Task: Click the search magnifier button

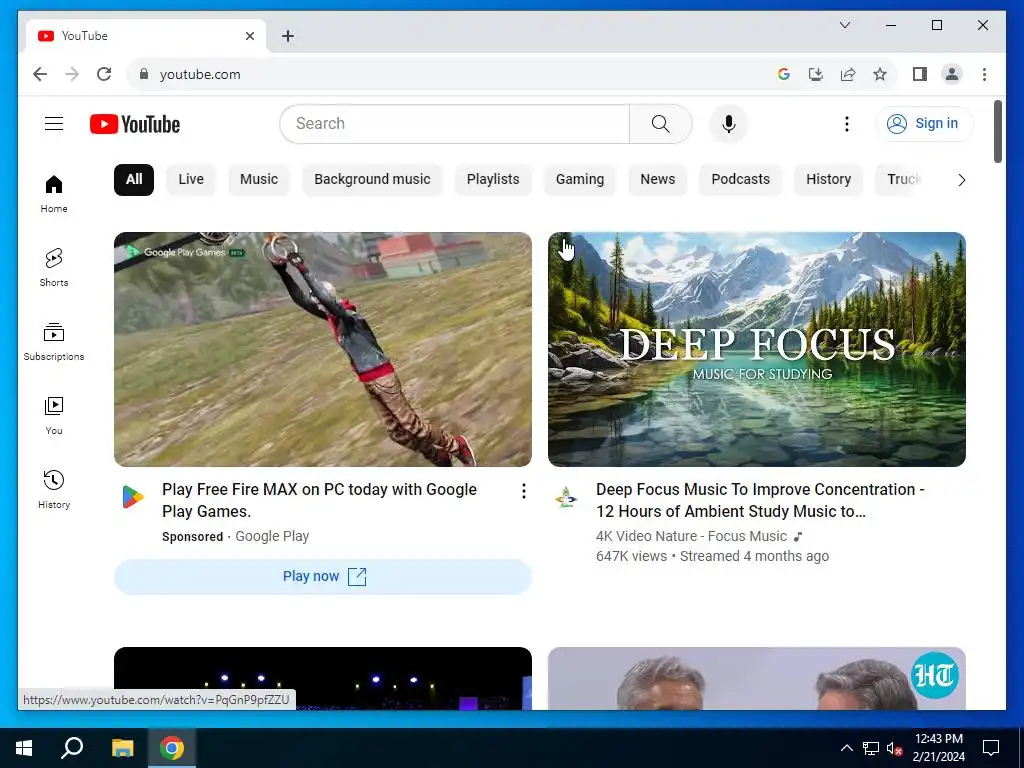Action: (660, 123)
